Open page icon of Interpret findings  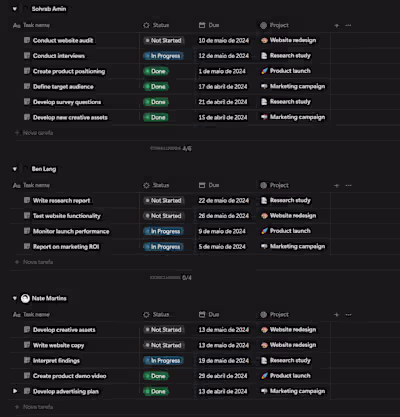coord(27,360)
